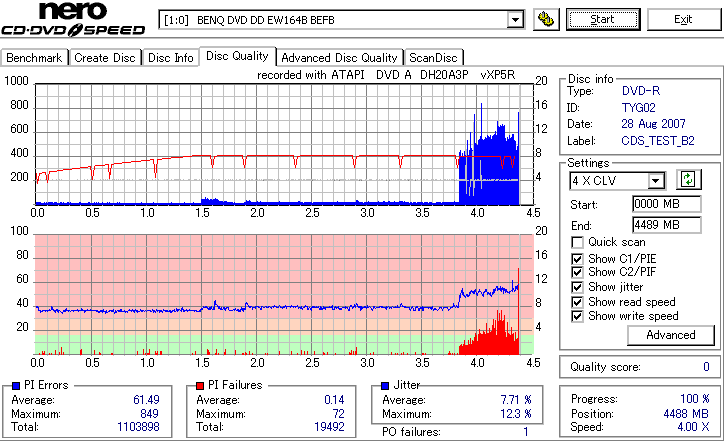Click the Jitter average 7.71 %
Screen dimensions: 724x441
516,400
